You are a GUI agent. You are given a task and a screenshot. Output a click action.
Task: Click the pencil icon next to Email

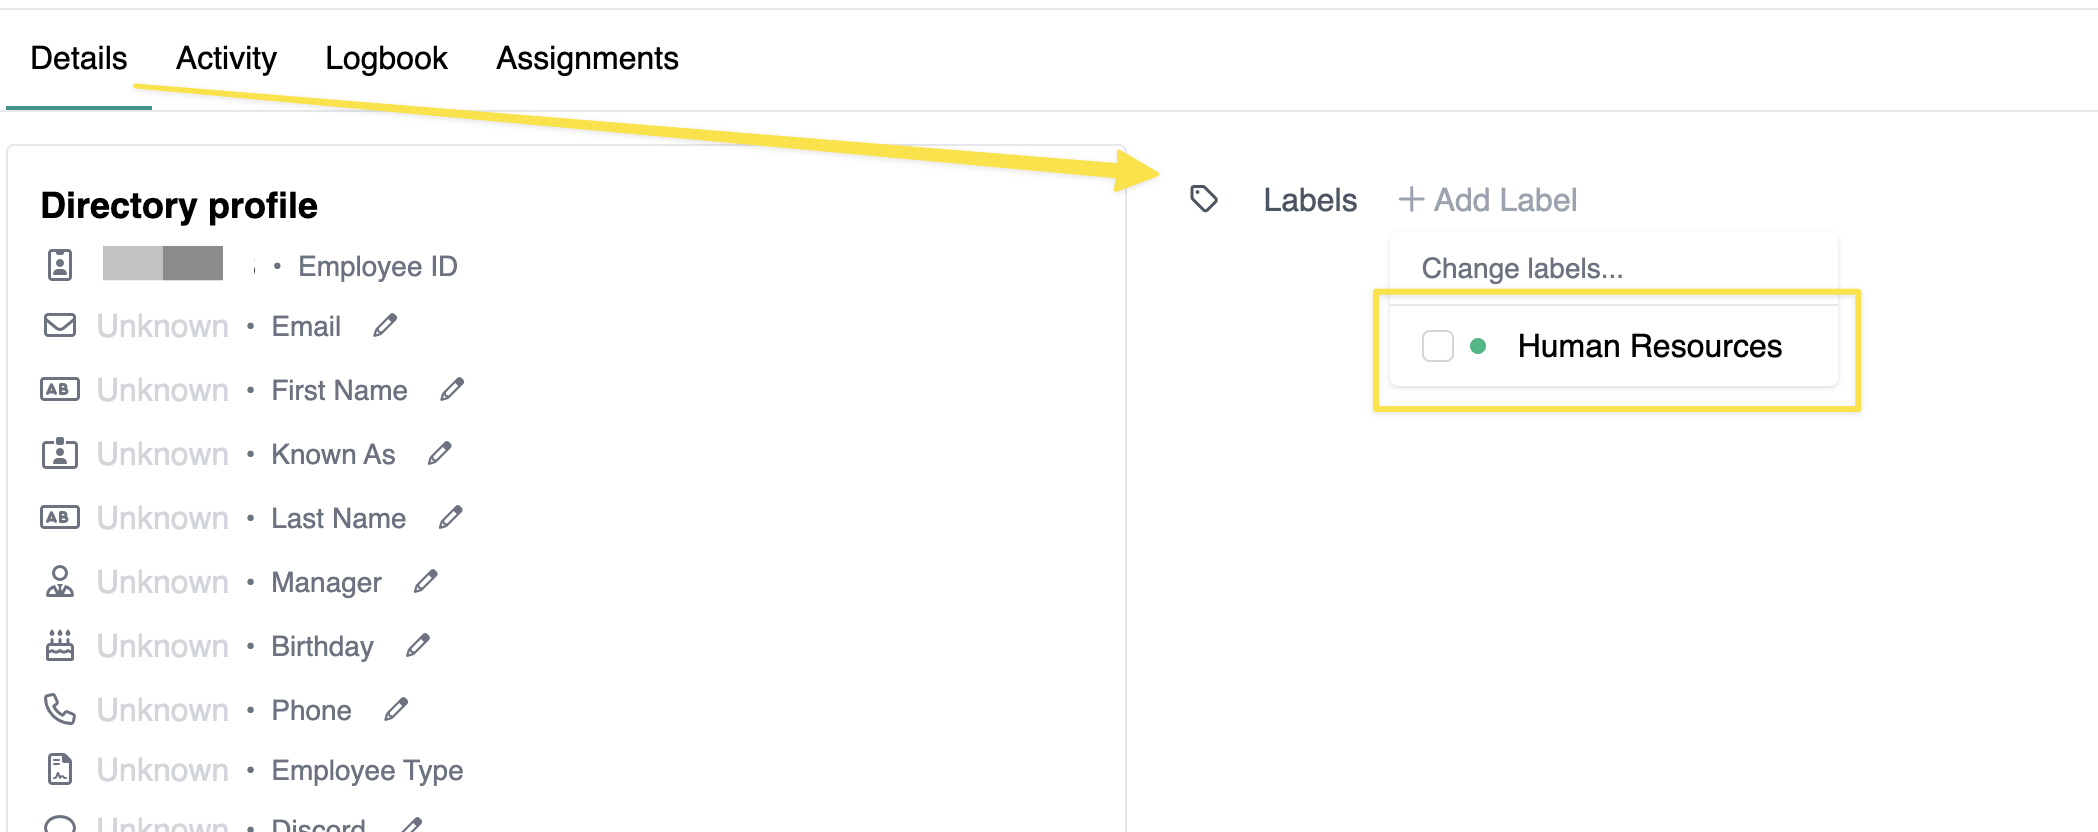pyautogui.click(x=385, y=326)
